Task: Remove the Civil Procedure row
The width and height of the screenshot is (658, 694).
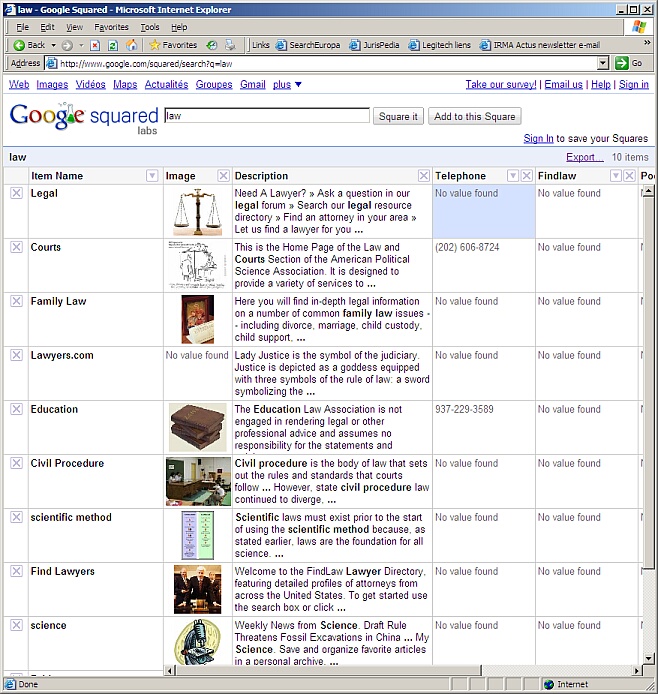Action: [x=16, y=463]
